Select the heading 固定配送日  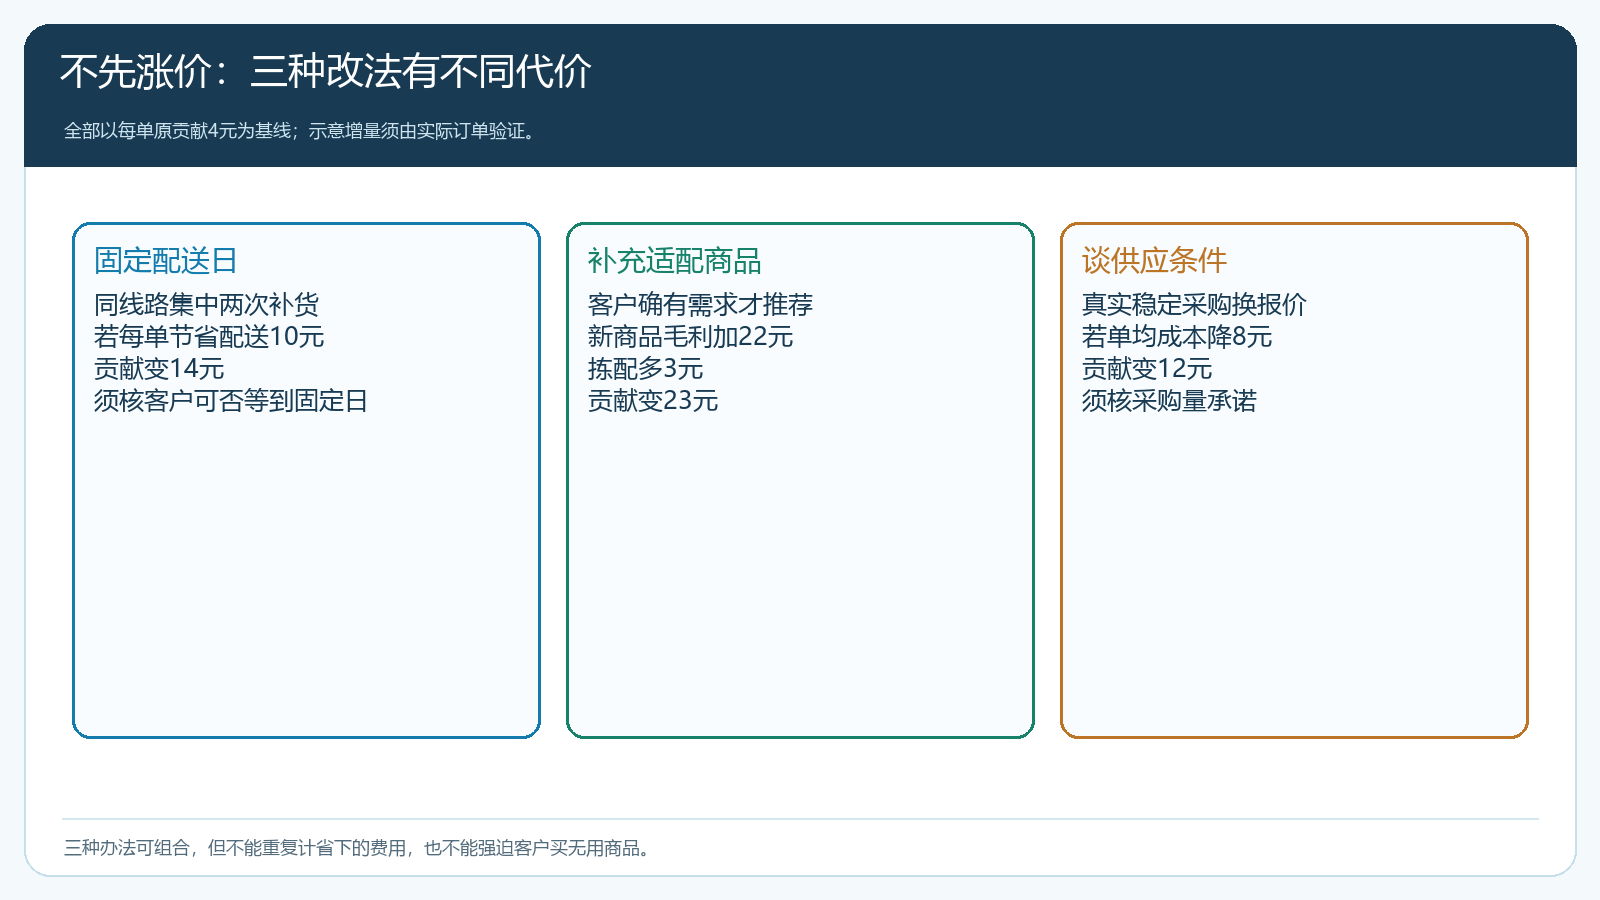166,261
